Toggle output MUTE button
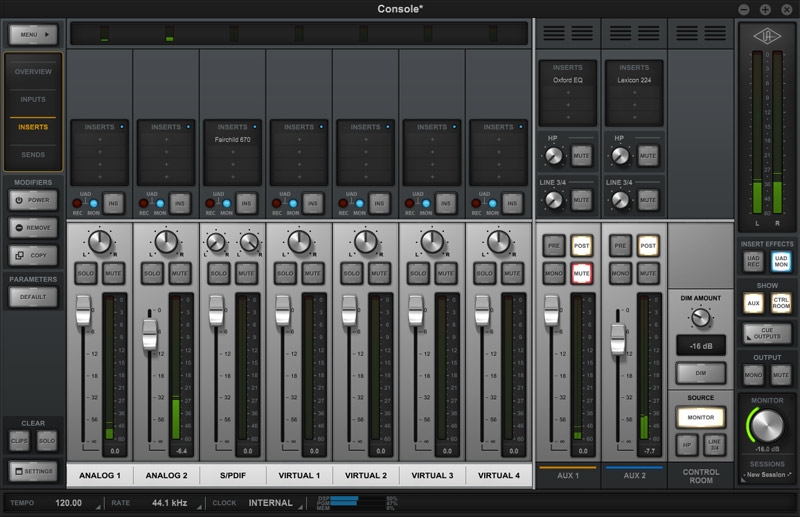The image size is (800, 517). [x=781, y=375]
